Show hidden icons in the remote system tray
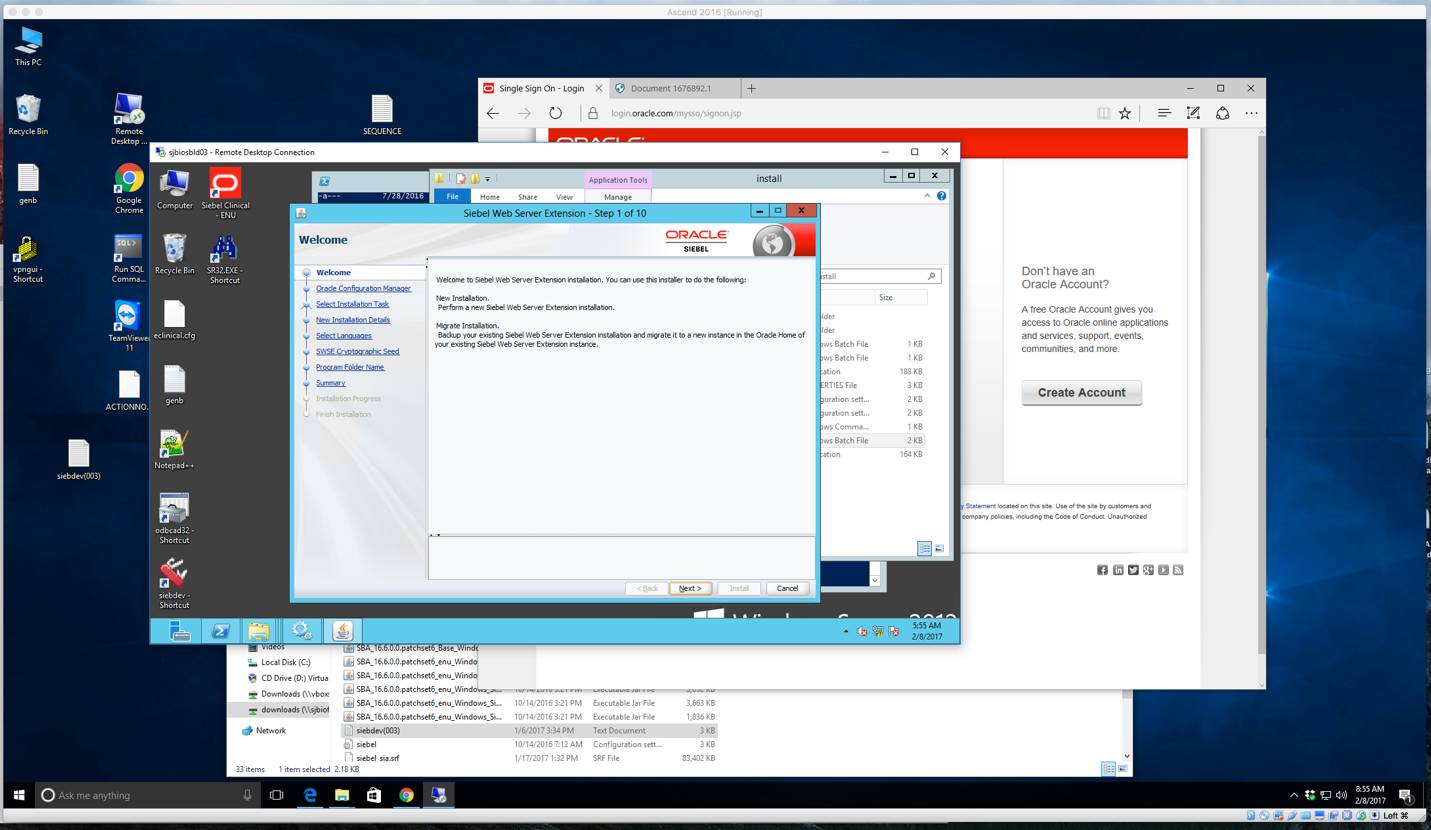The image size is (1431, 830). click(x=846, y=632)
